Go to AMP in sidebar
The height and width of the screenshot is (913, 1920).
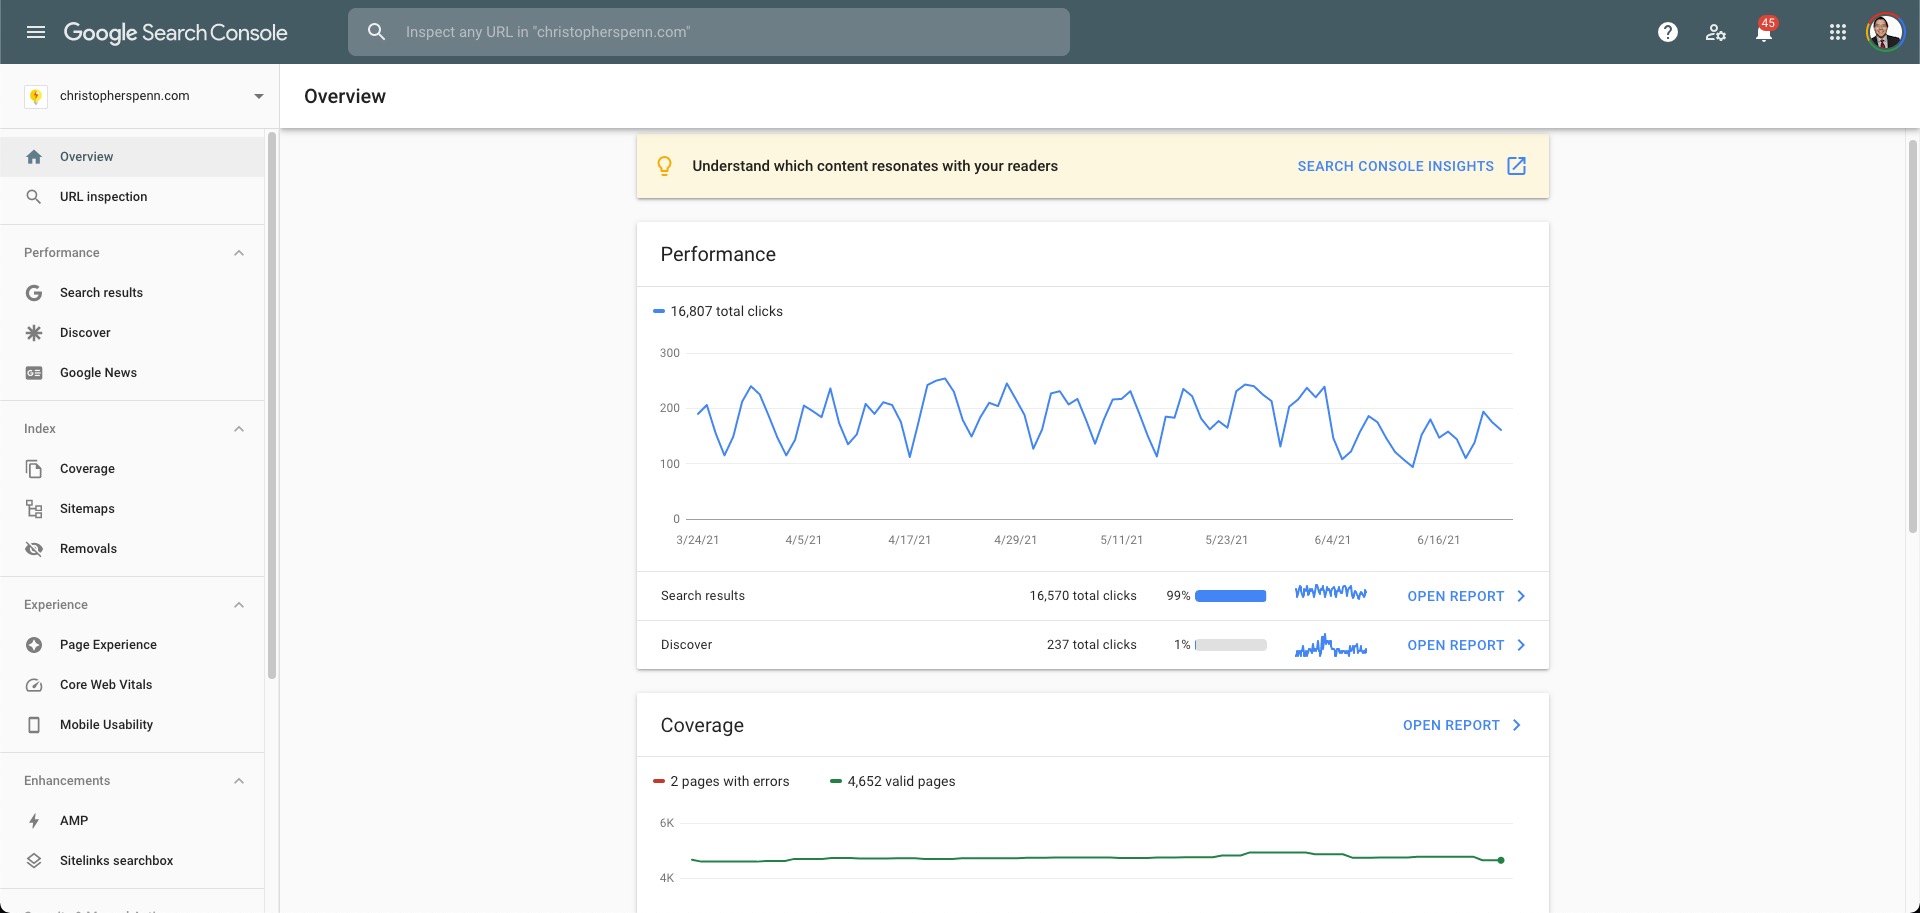coord(132,821)
